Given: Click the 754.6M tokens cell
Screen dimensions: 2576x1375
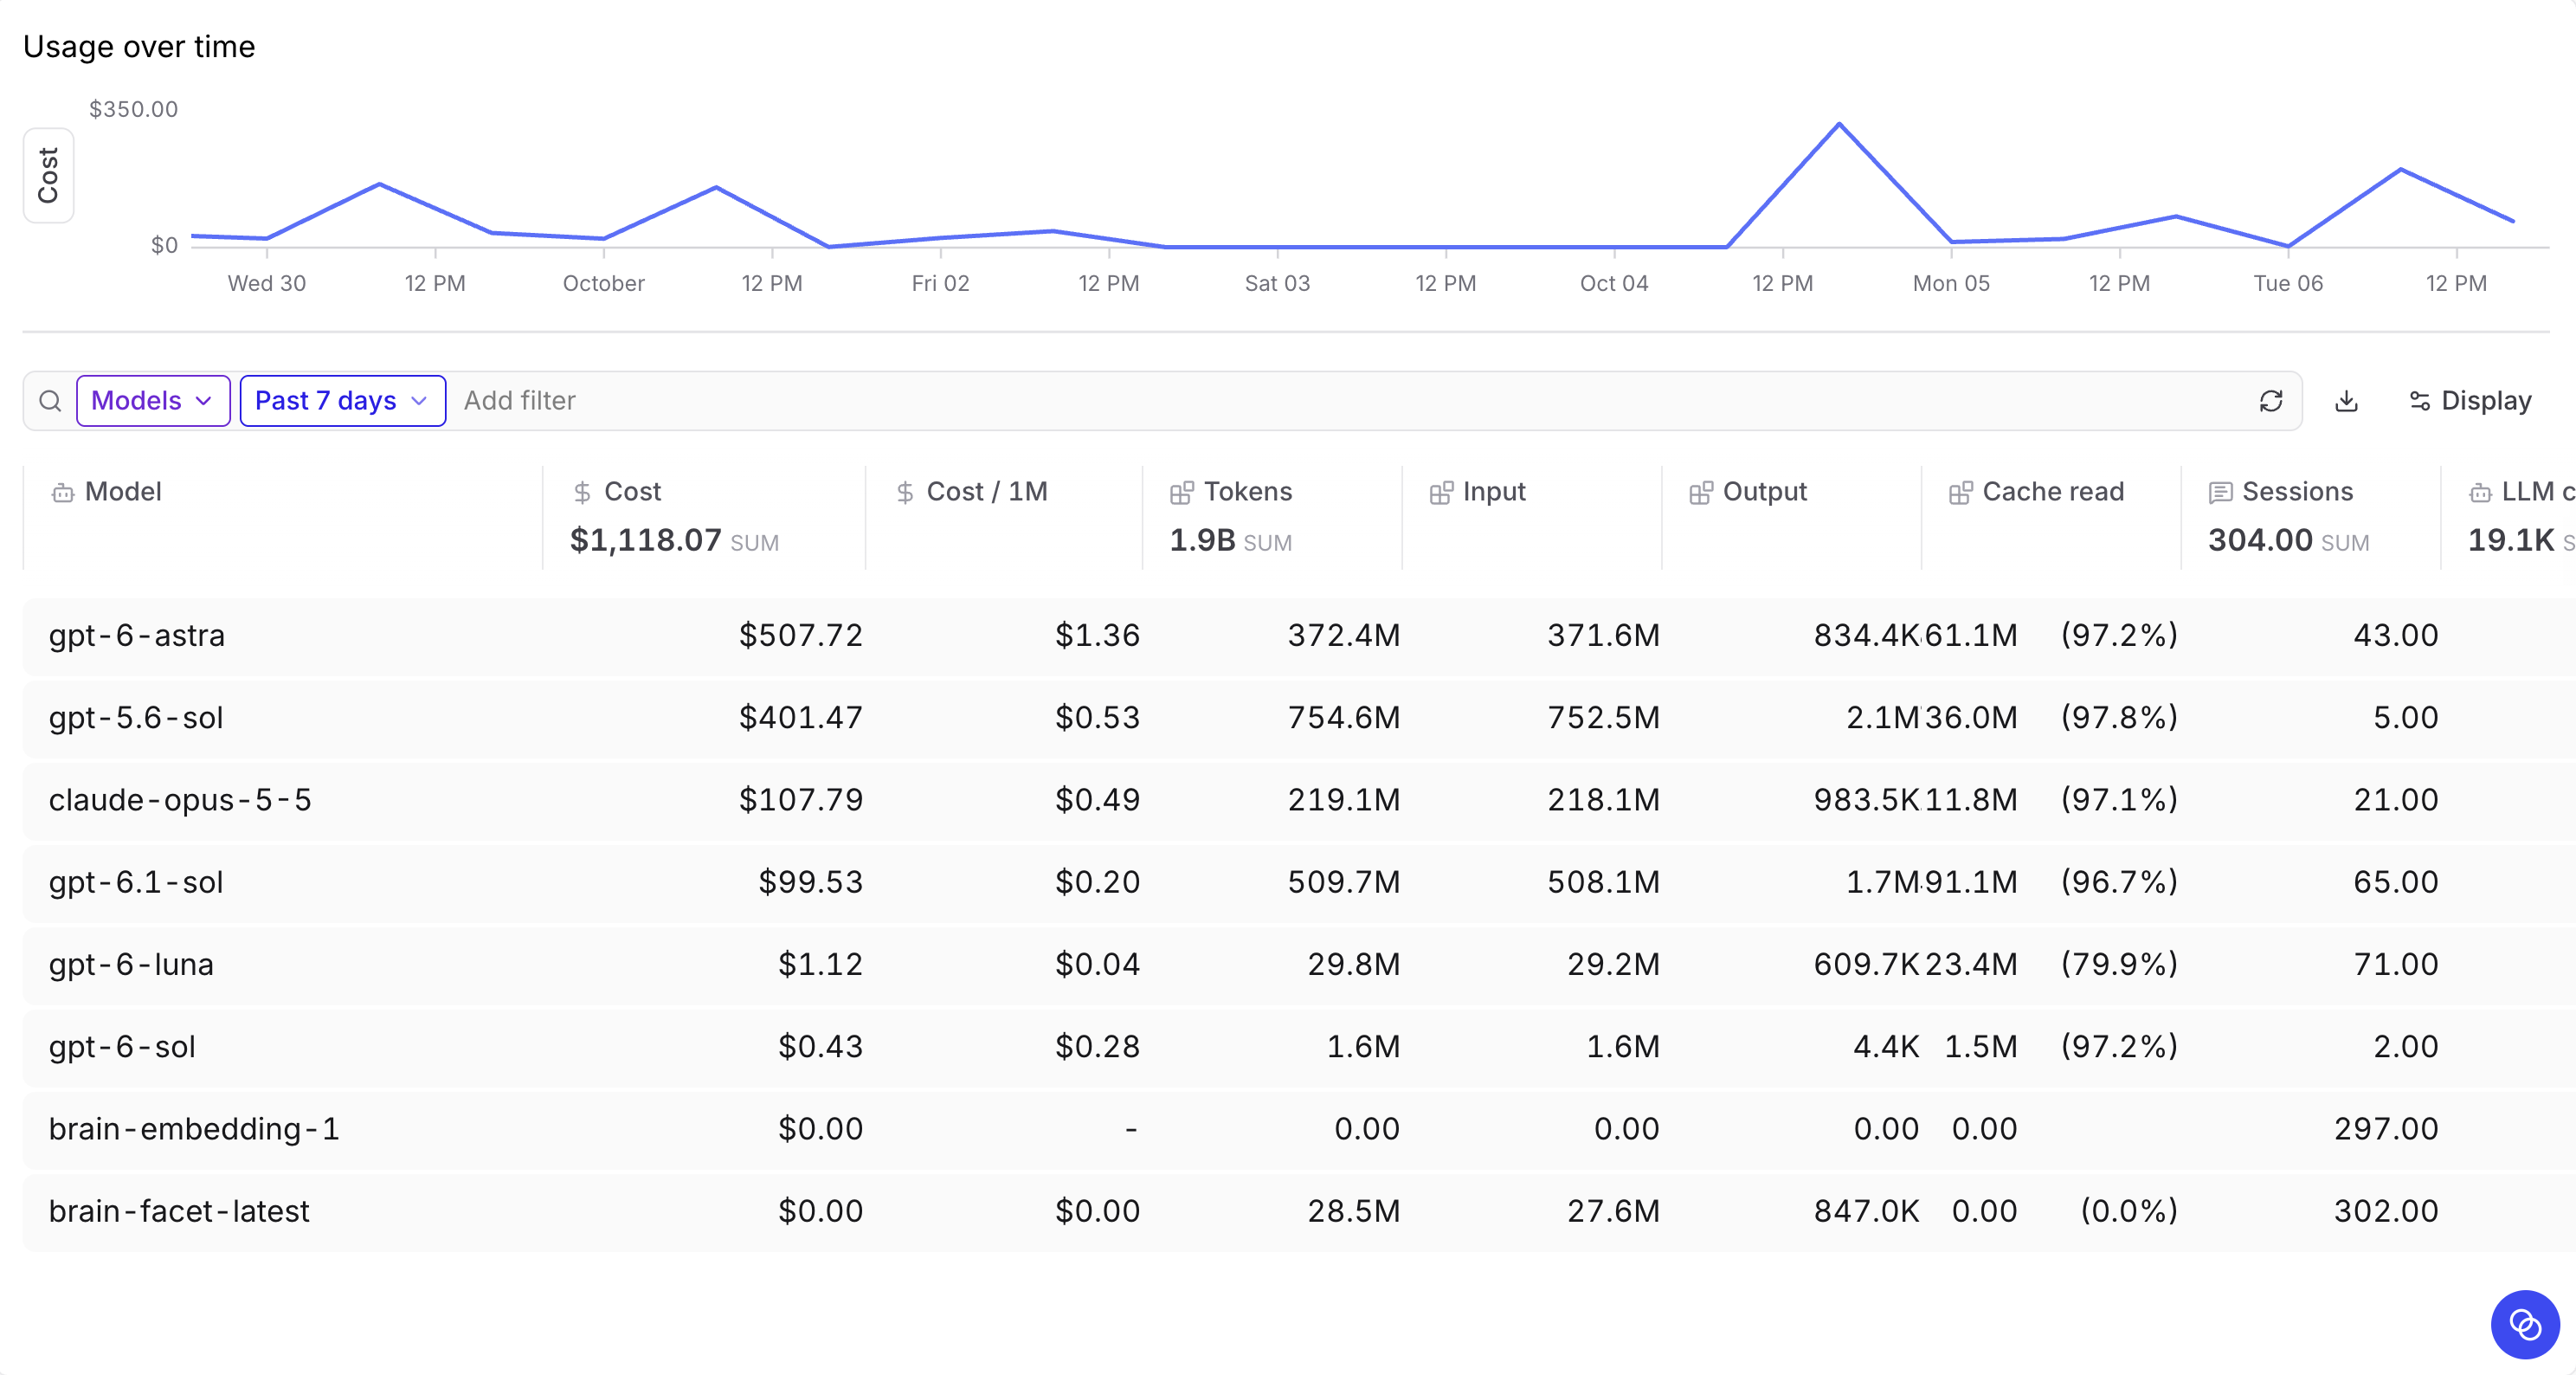Looking at the screenshot, I should pos(1343,717).
